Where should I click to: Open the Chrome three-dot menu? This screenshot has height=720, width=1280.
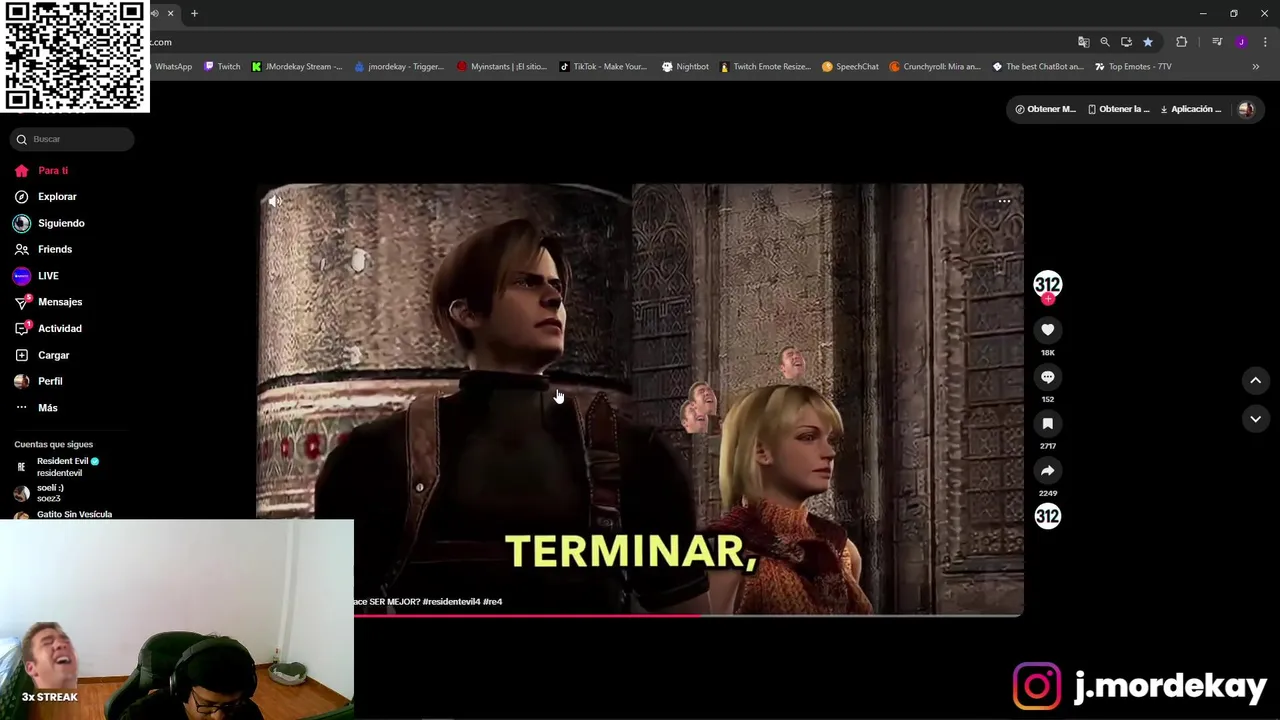(x=1265, y=42)
